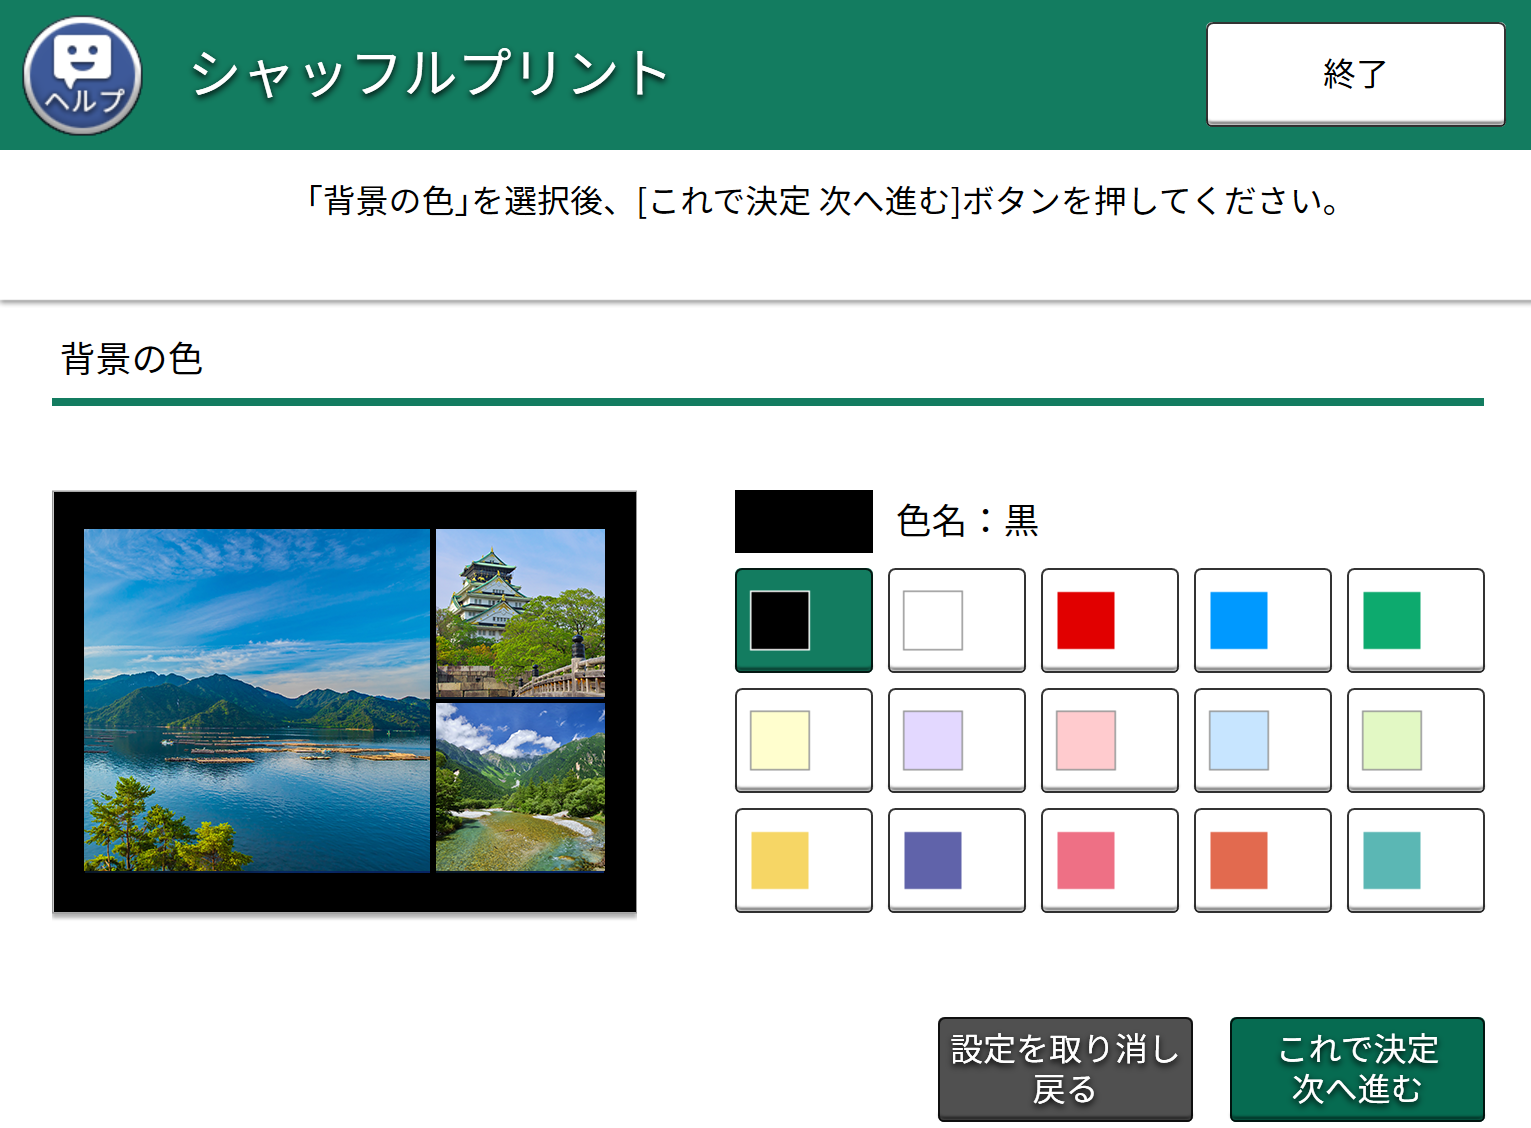Image resolution: width=1531 pixels, height=1128 pixels.
Task: Select the pale green background color swatch
Action: tap(1415, 740)
